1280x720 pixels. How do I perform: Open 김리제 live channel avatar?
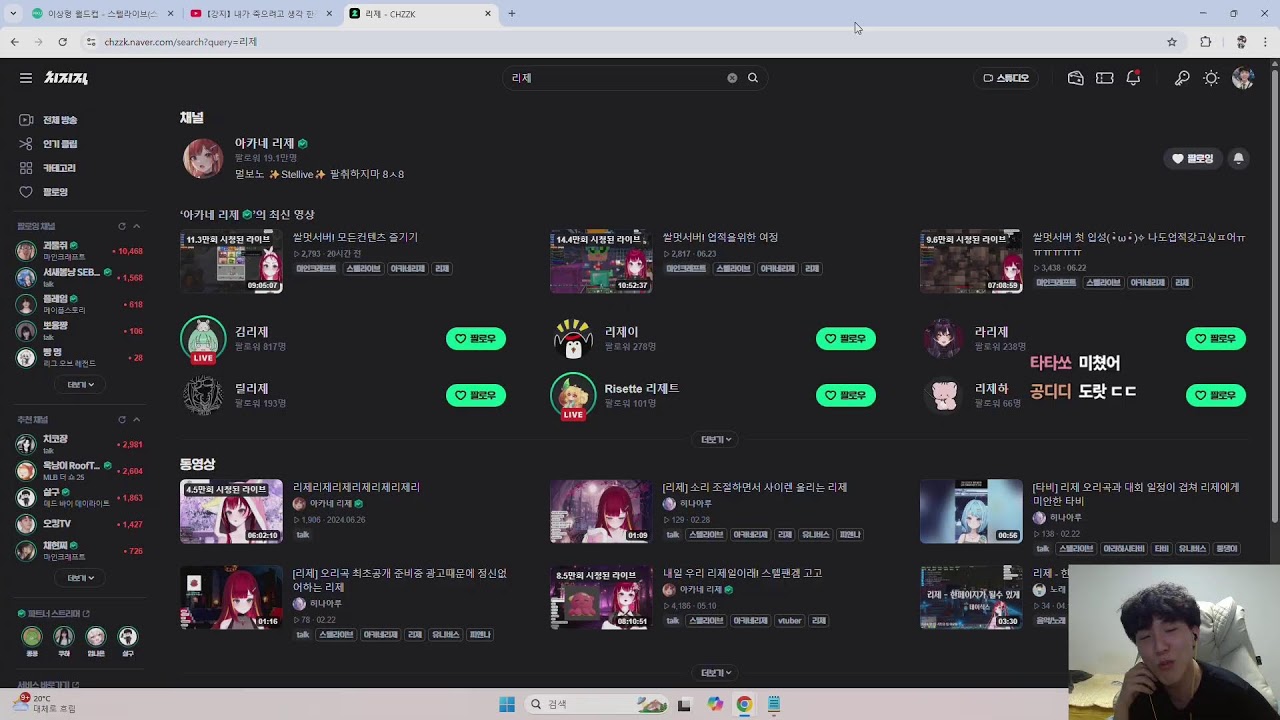point(203,339)
